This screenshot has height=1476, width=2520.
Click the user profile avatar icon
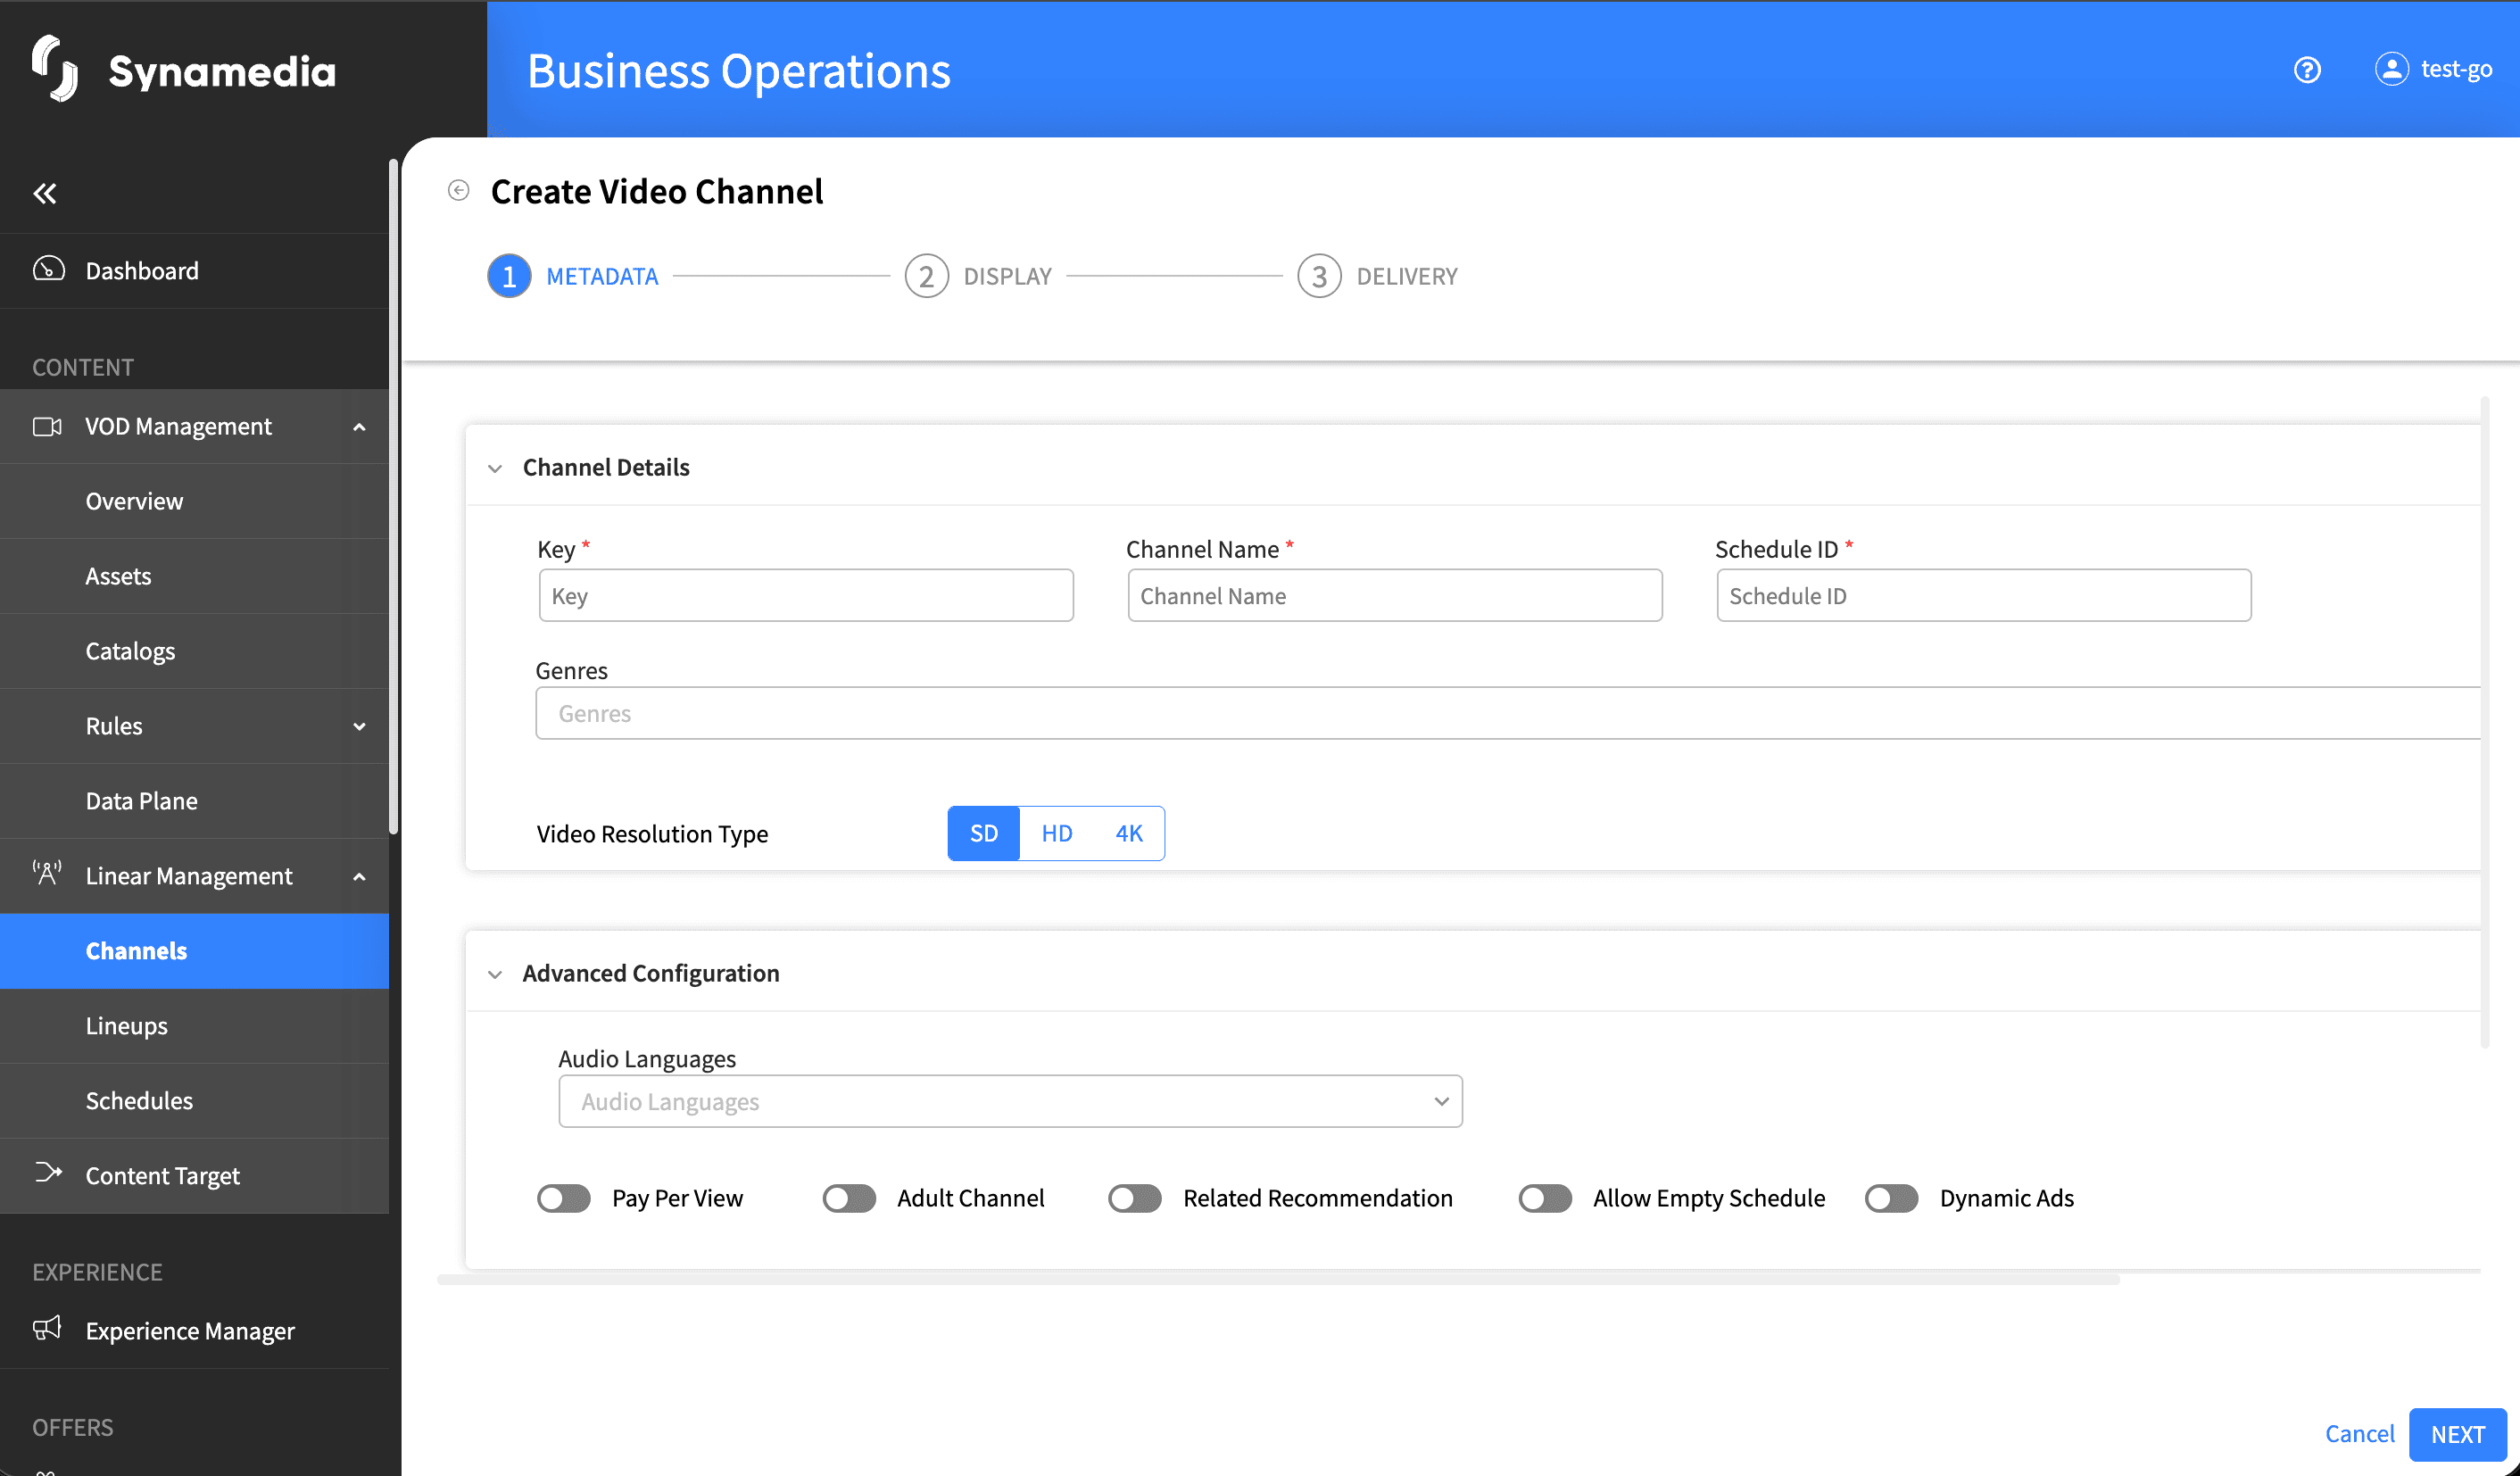click(x=2391, y=69)
